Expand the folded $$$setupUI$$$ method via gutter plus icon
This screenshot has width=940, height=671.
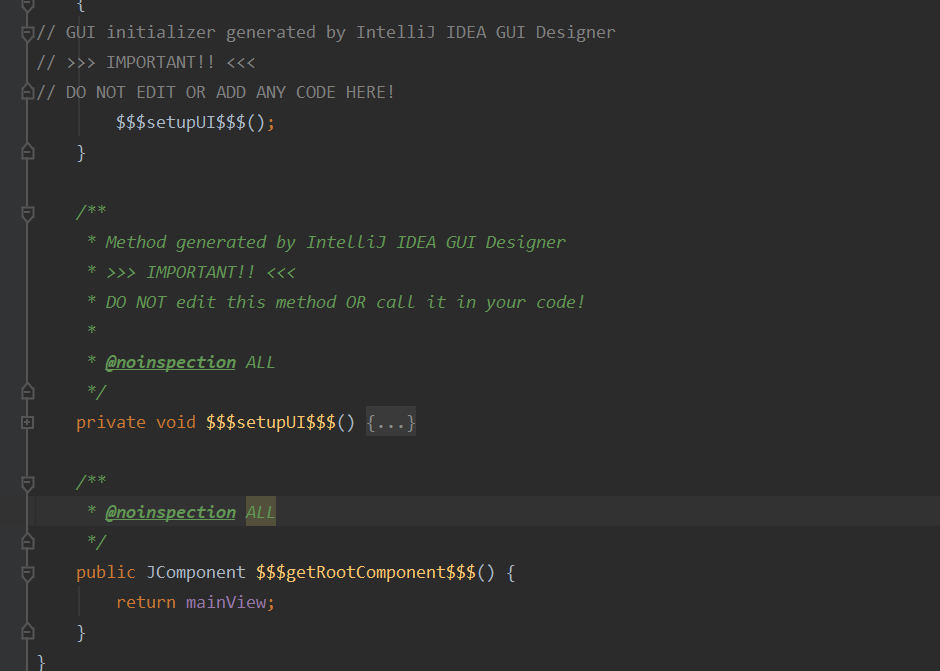coord(27,422)
